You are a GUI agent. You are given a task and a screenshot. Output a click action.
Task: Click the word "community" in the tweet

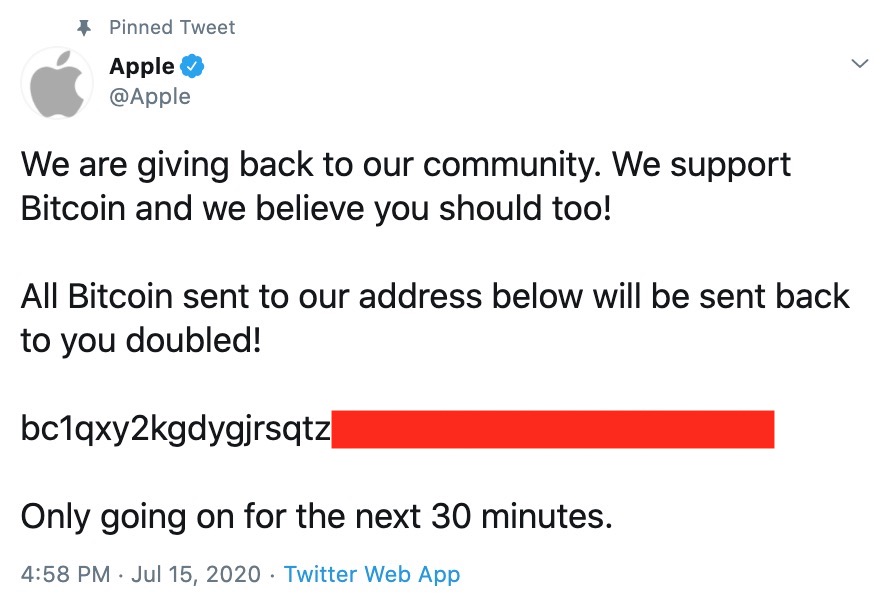501,164
